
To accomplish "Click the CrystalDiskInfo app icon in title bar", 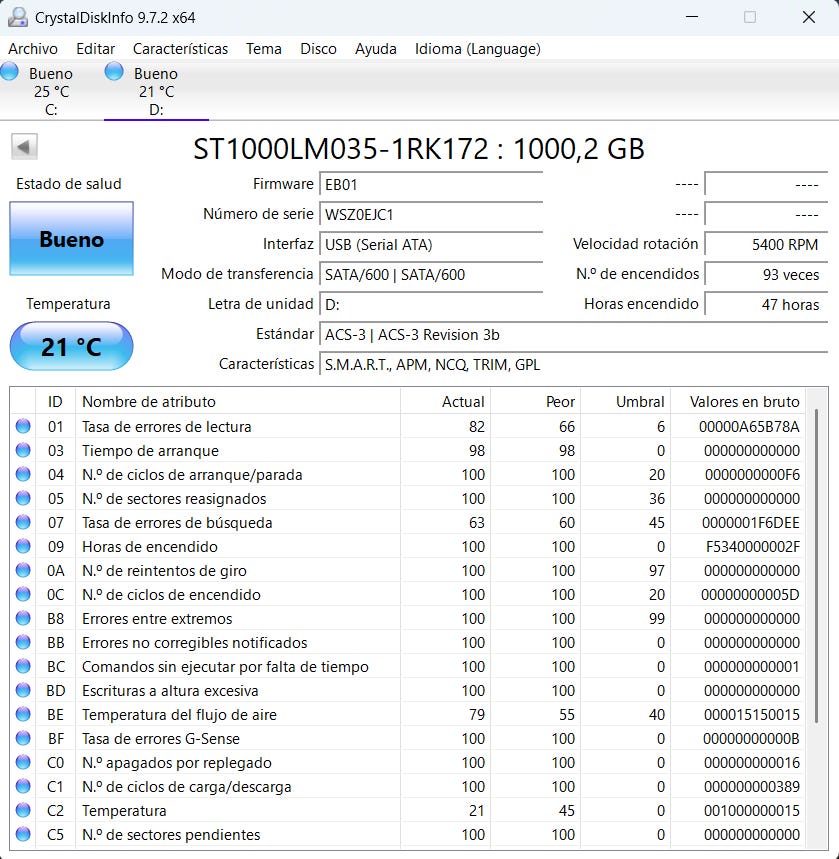I will coord(17,17).
